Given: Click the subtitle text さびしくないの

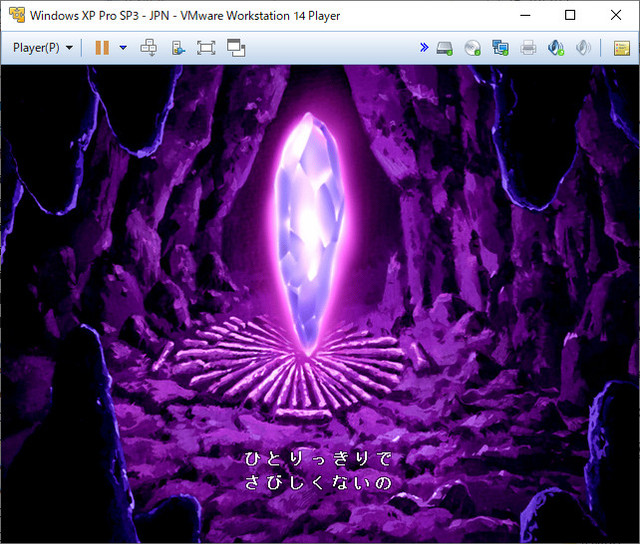Looking at the screenshot, I should [318, 483].
